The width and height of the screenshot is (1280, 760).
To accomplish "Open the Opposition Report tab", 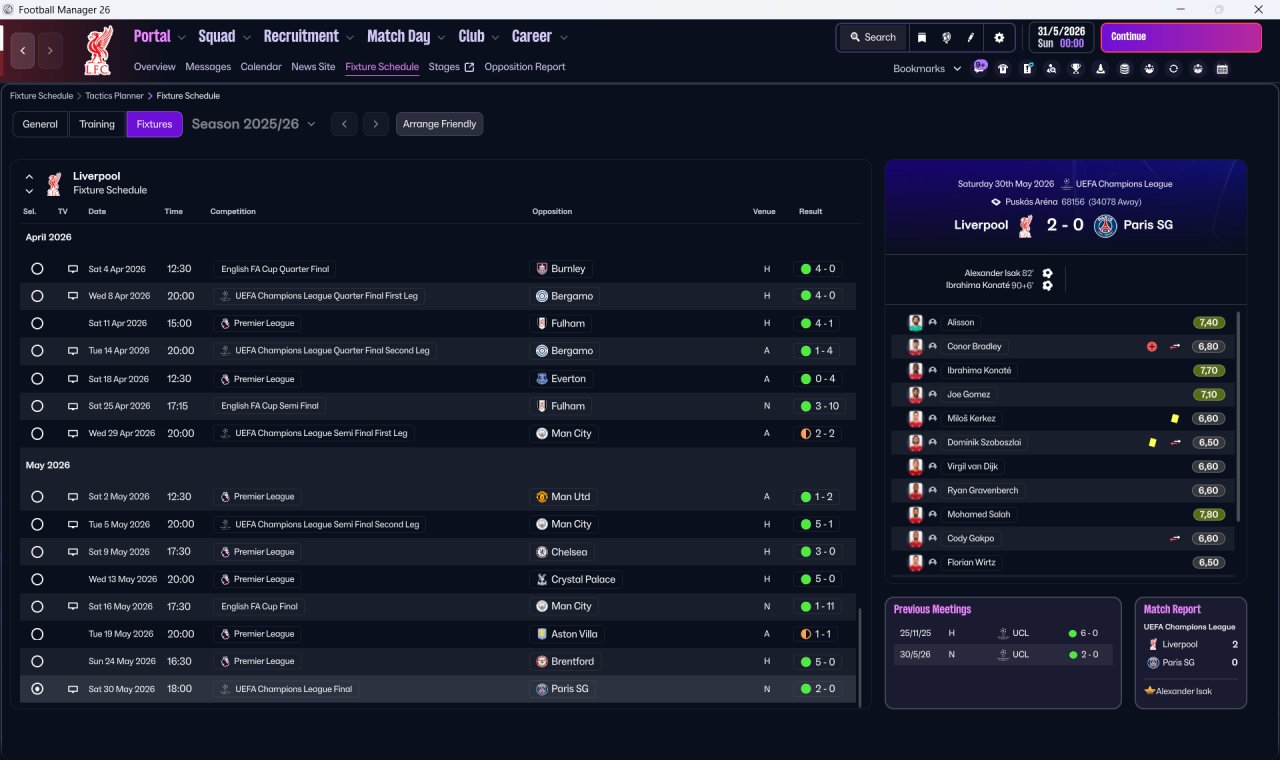I will 525,67.
